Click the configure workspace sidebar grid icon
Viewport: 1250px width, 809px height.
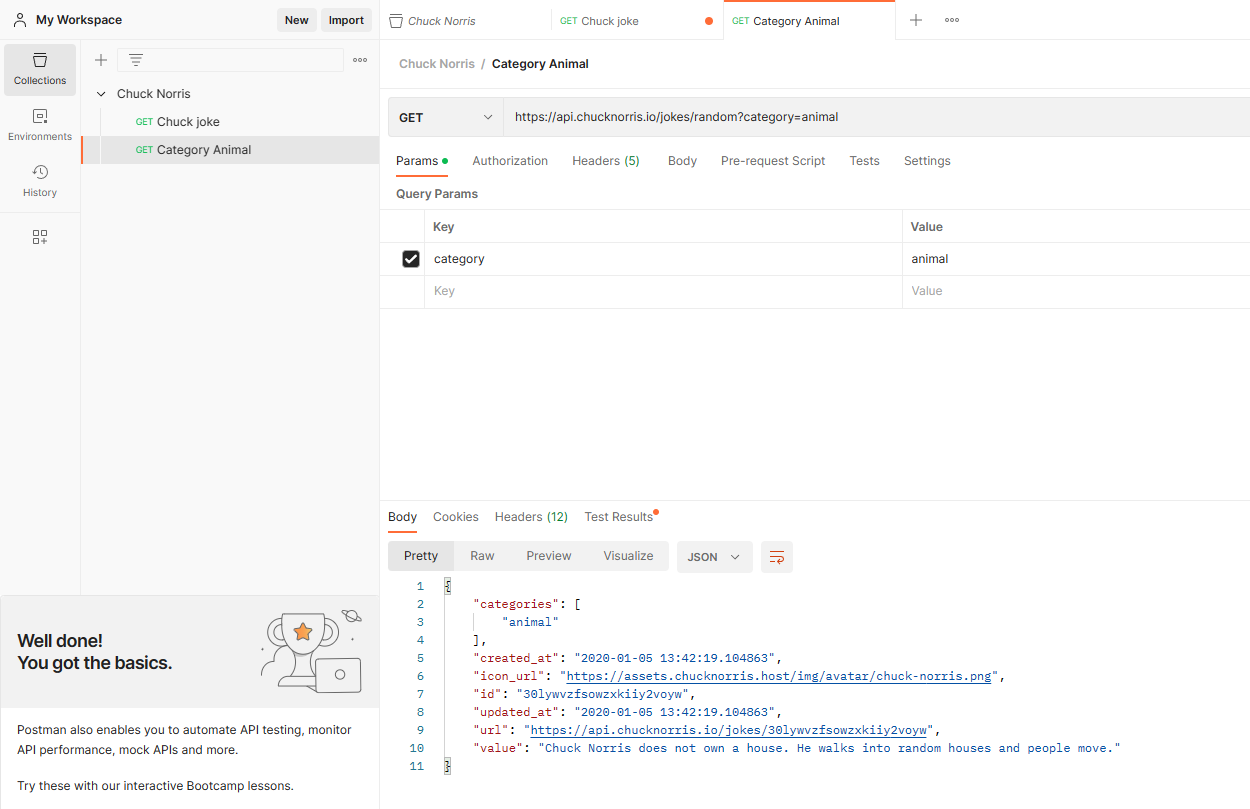coord(40,237)
